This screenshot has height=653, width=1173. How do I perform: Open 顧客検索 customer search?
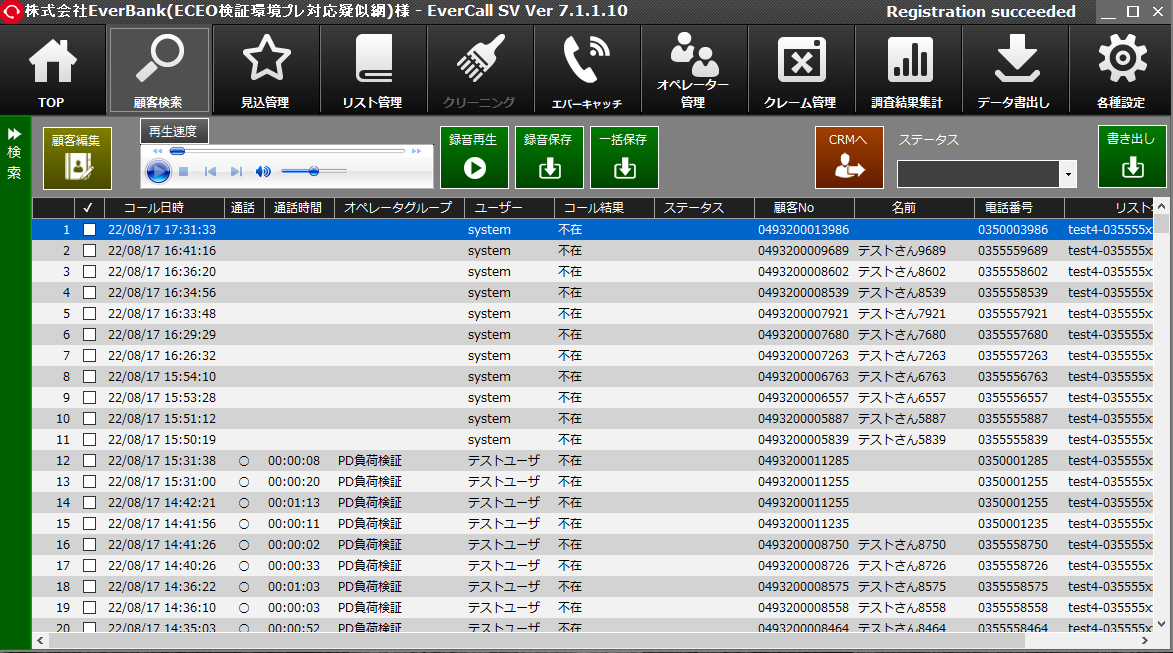pyautogui.click(x=159, y=70)
